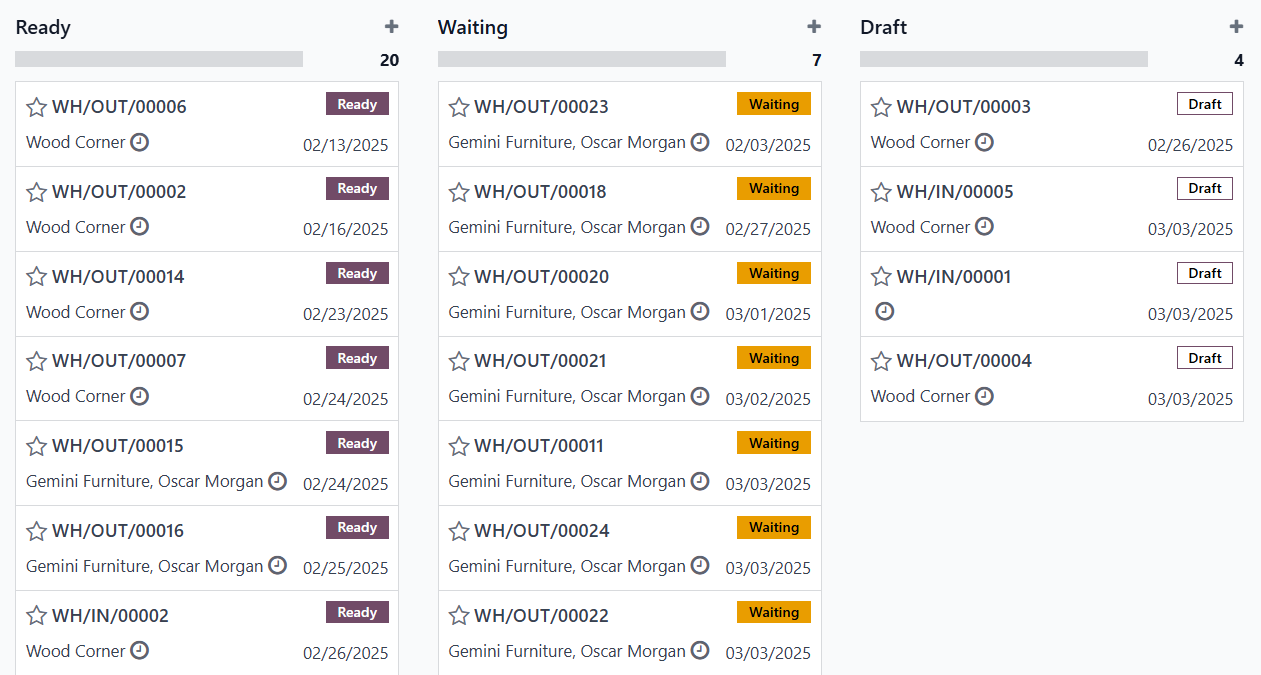Mark WH/OUT/00018 as favorite
Image resolution: width=1261 pixels, height=675 pixels.
(459, 192)
